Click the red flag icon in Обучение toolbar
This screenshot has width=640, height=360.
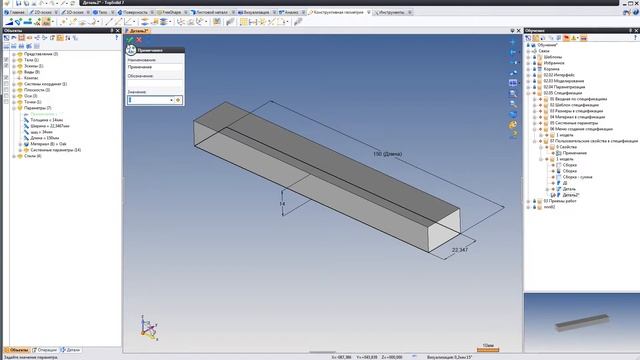coord(567,38)
